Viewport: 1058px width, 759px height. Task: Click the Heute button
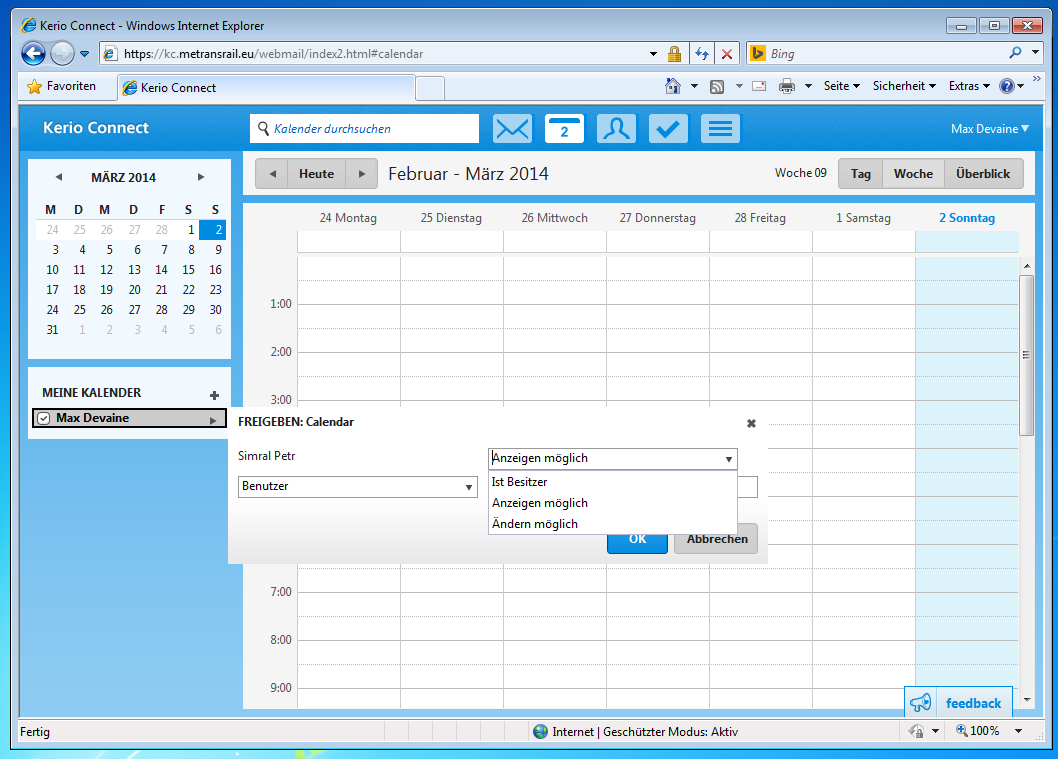point(316,174)
